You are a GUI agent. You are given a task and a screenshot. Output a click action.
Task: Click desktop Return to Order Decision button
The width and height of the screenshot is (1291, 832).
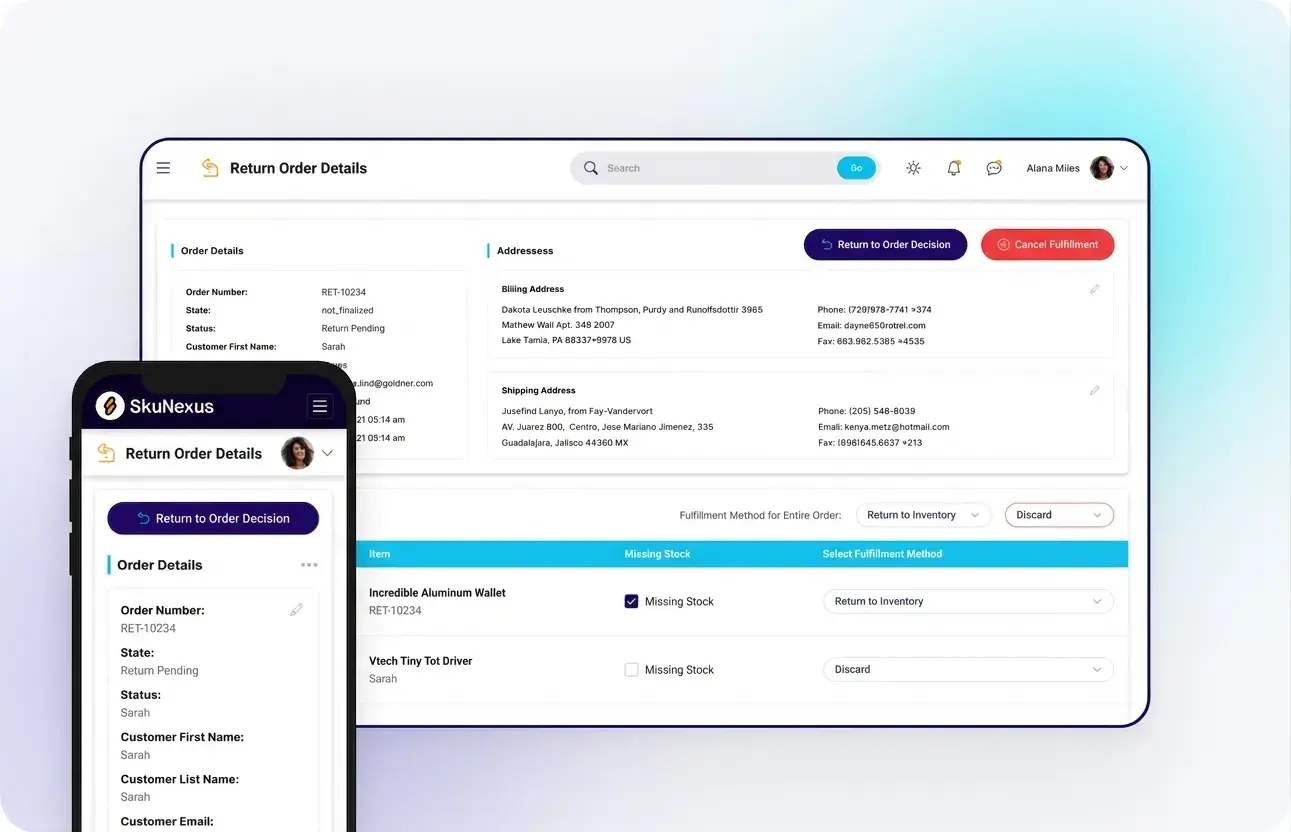point(885,245)
